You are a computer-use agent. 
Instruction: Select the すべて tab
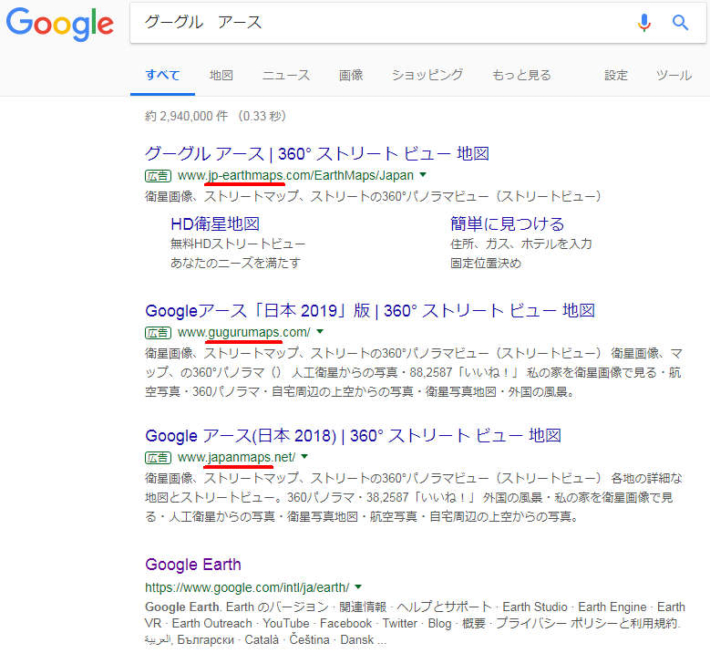[163, 75]
